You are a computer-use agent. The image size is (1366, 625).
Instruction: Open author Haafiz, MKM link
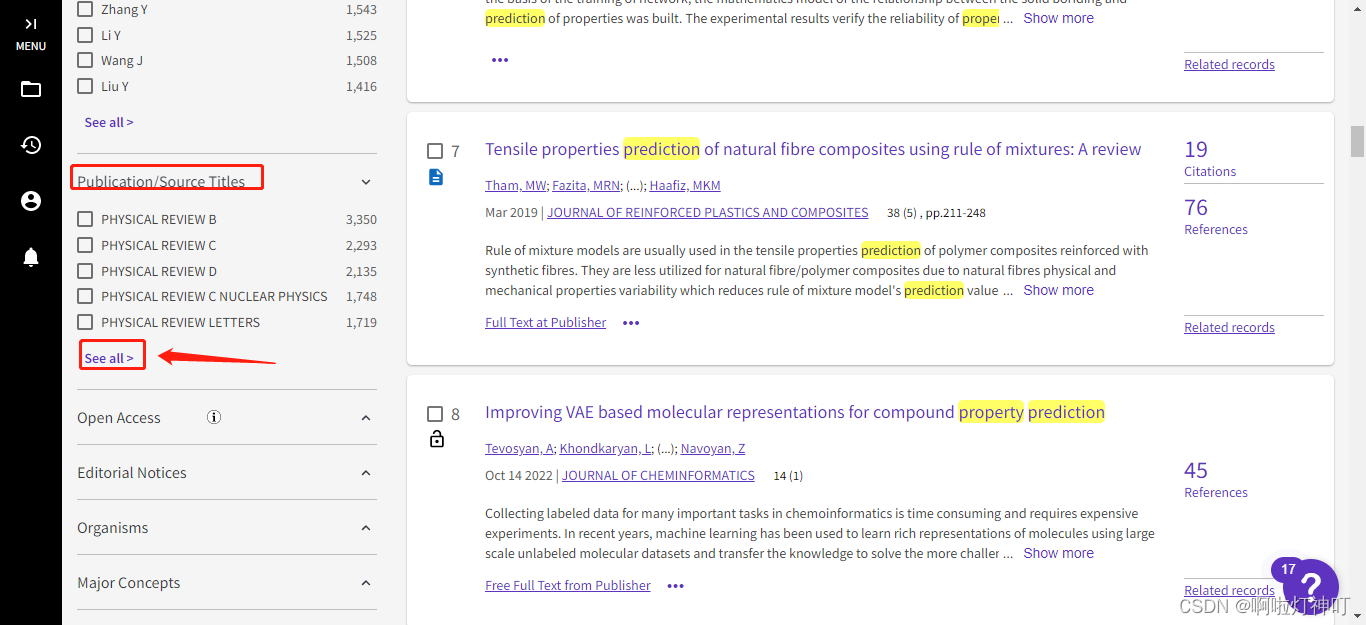[685, 185]
